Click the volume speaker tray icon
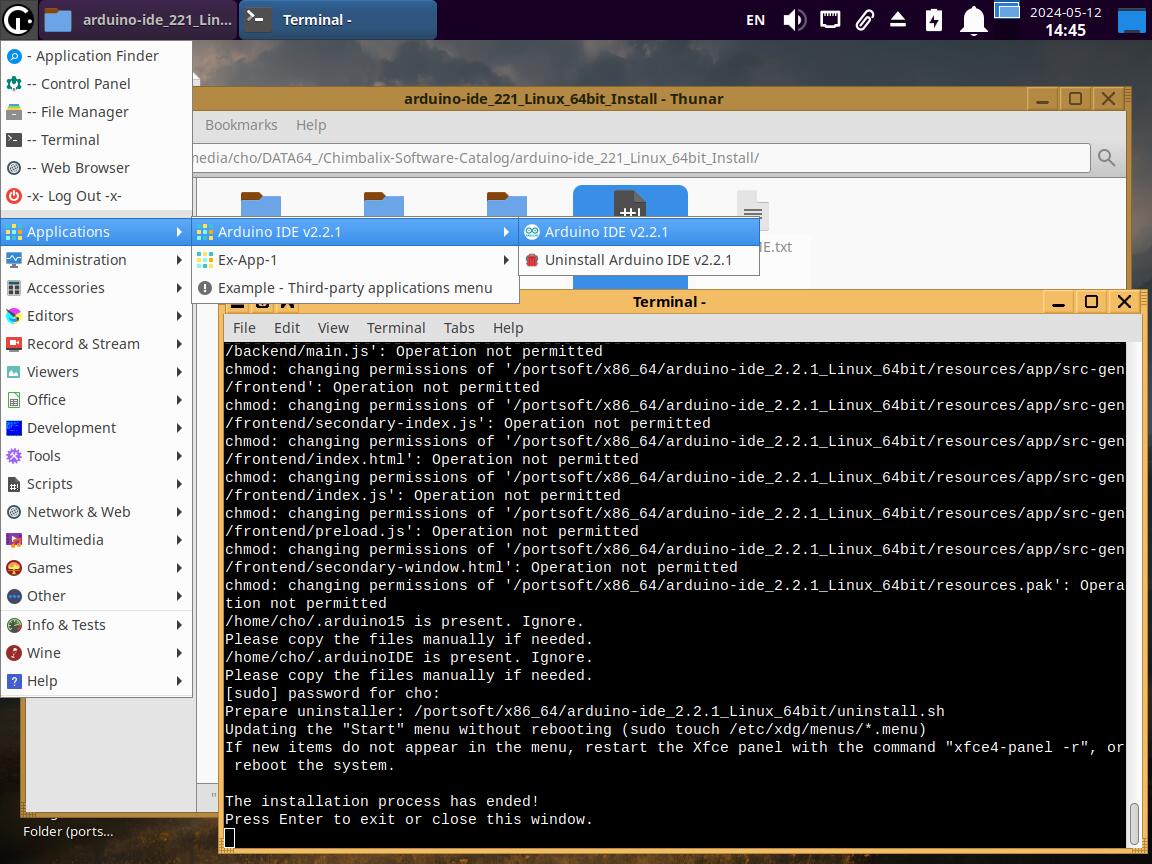1152x864 pixels. pos(794,20)
